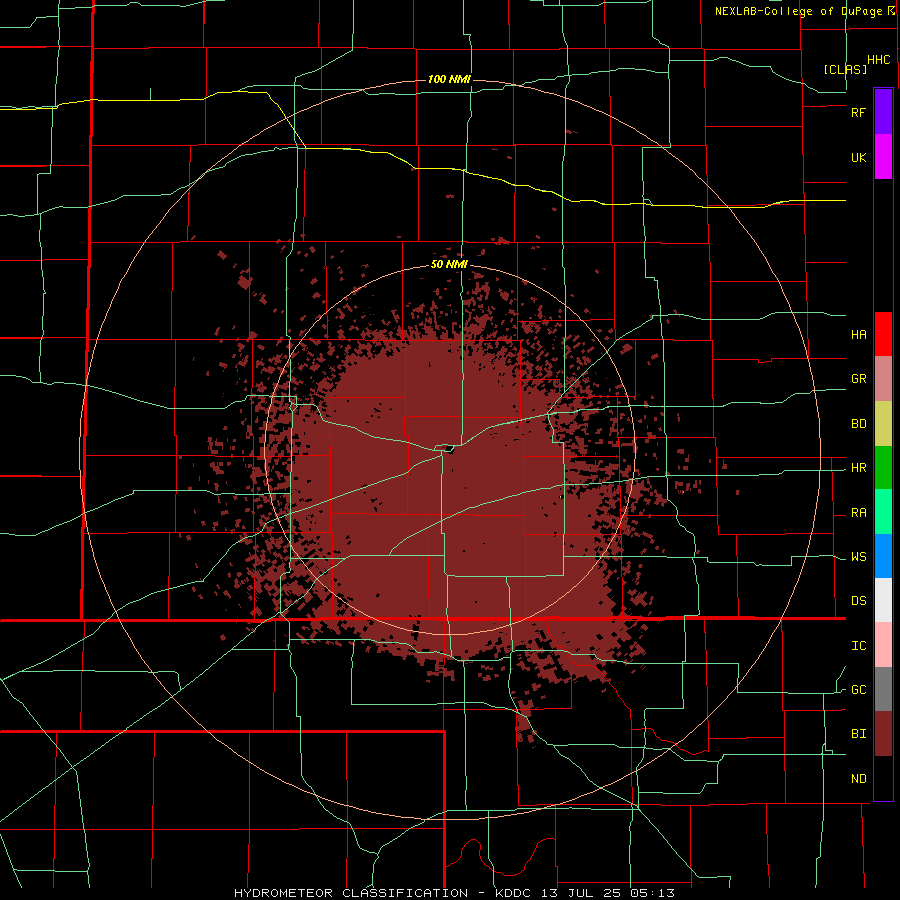Click the 'ND' legend label

(859, 779)
